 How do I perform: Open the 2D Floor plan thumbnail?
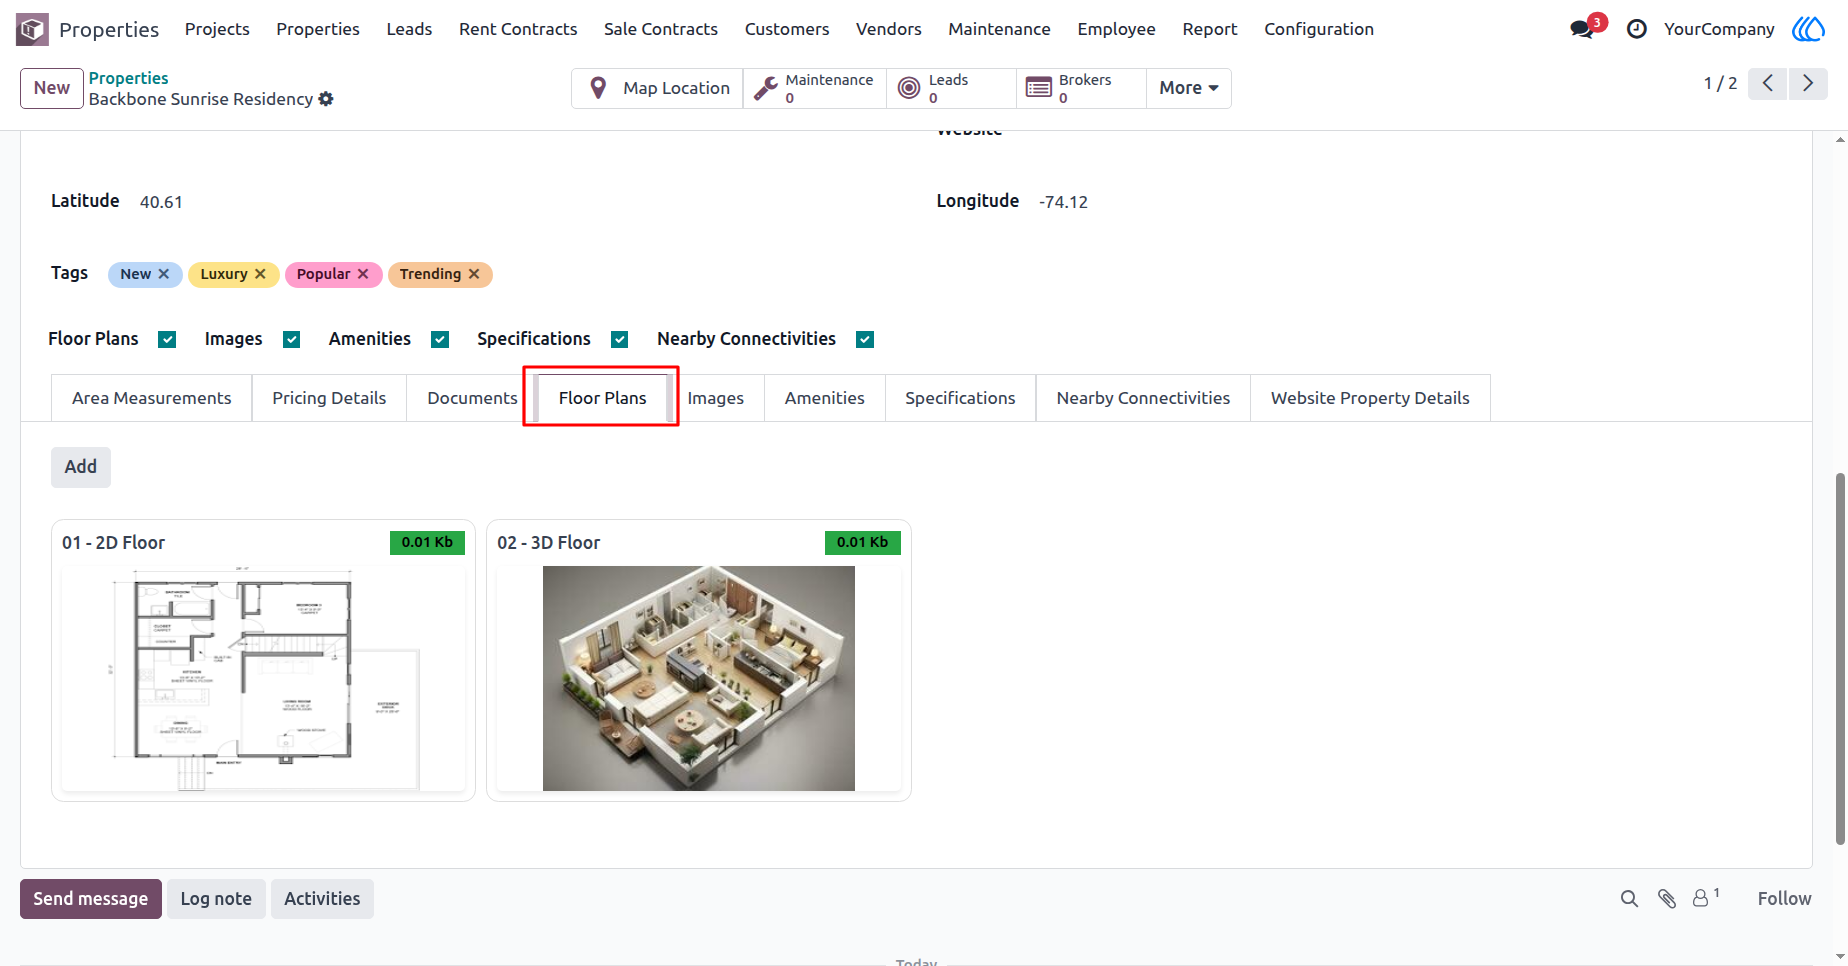(x=263, y=679)
